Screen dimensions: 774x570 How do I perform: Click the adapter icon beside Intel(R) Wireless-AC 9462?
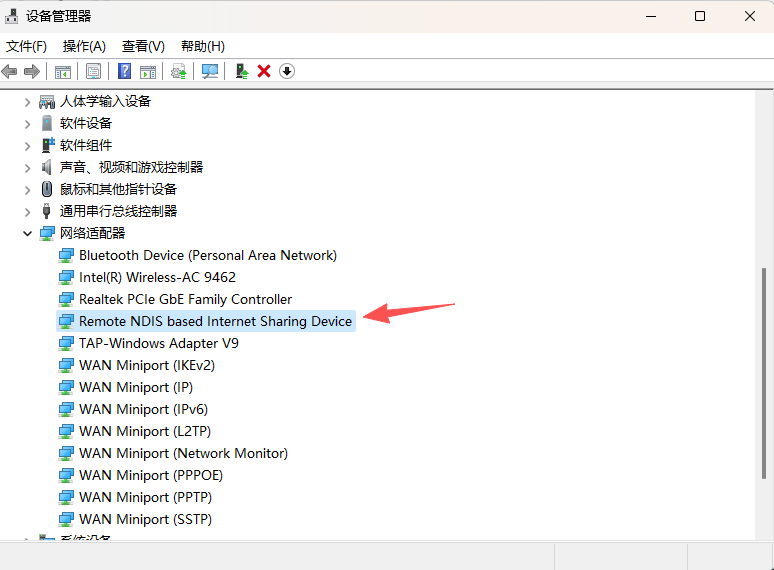(66, 277)
